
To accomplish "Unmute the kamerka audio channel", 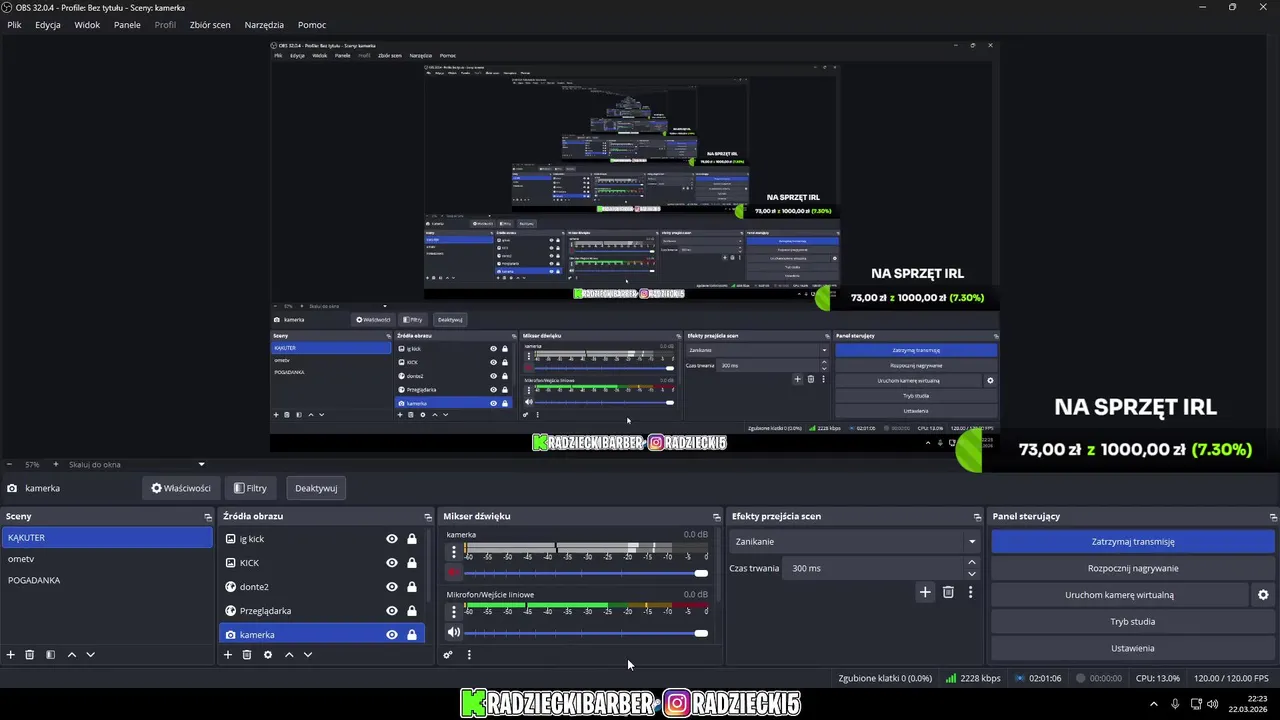I will tap(454, 573).
